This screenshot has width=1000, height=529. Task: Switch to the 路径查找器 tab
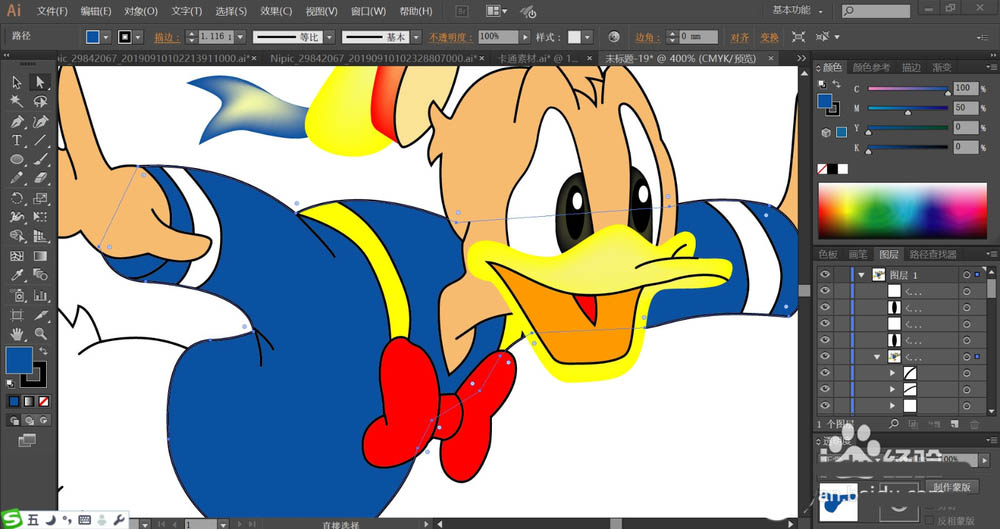point(932,254)
